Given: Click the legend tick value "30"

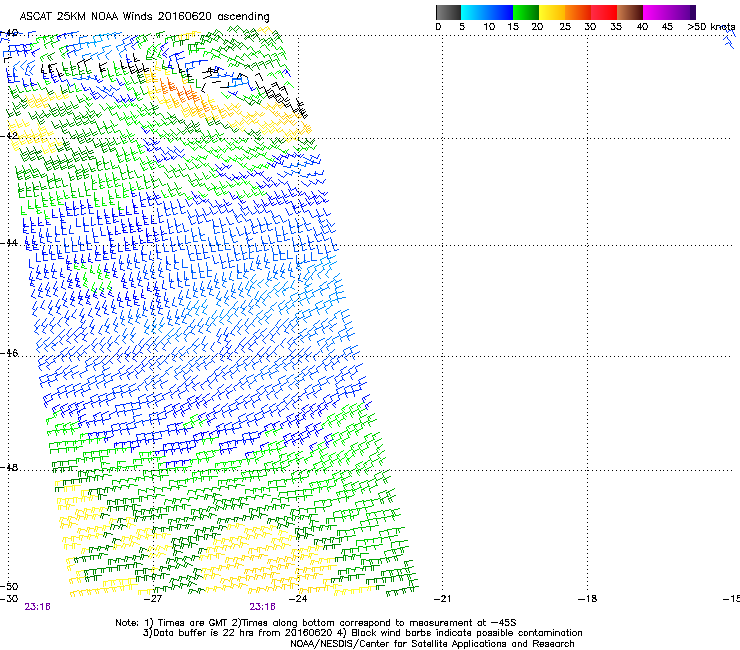Looking at the screenshot, I should point(590,27).
